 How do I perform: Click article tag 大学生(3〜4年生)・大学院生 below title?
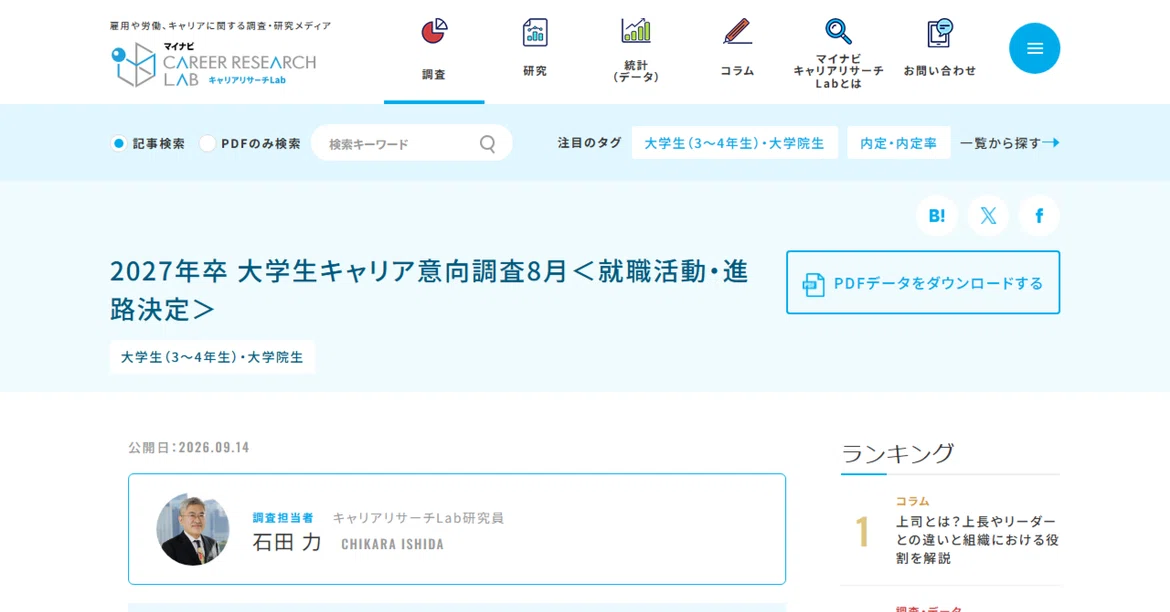tap(212, 357)
